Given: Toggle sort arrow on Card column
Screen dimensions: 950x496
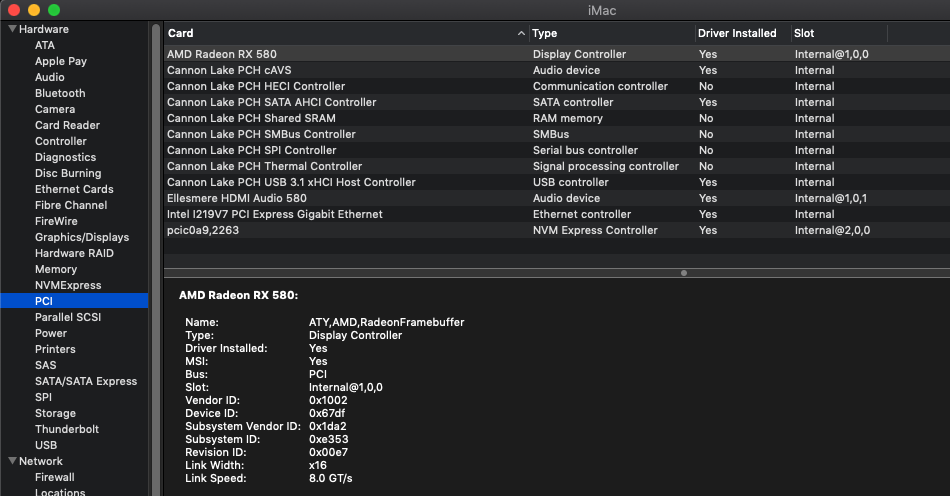Looking at the screenshot, I should coord(521,33).
